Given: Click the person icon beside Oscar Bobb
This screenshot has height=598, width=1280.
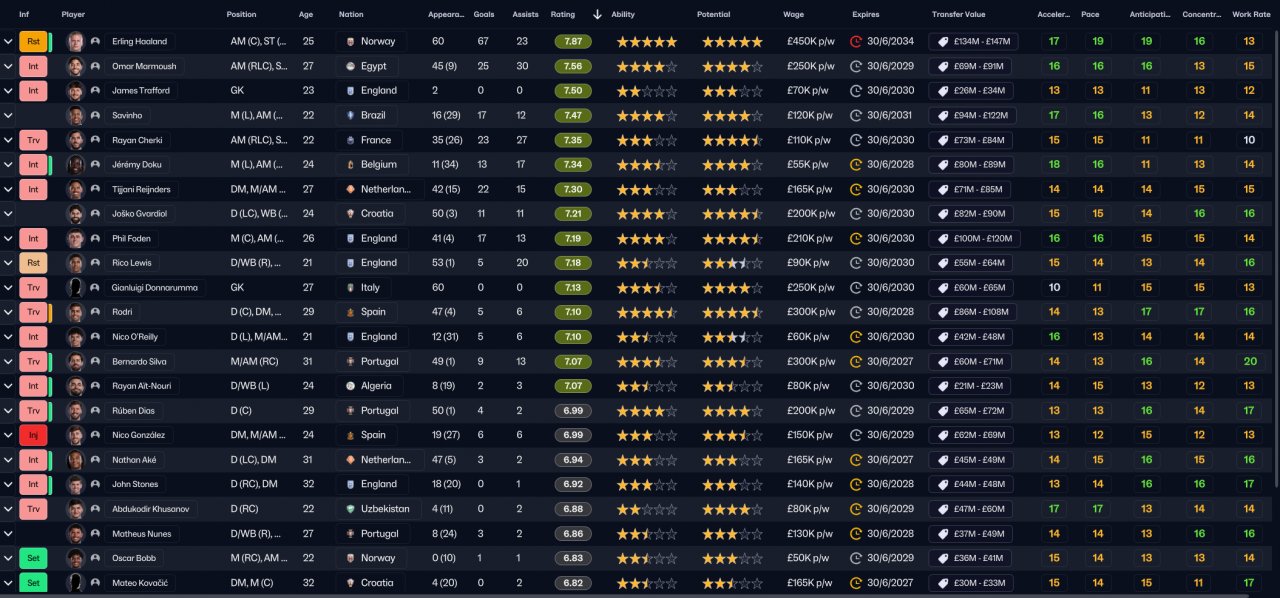Looking at the screenshot, I should coord(95,558).
